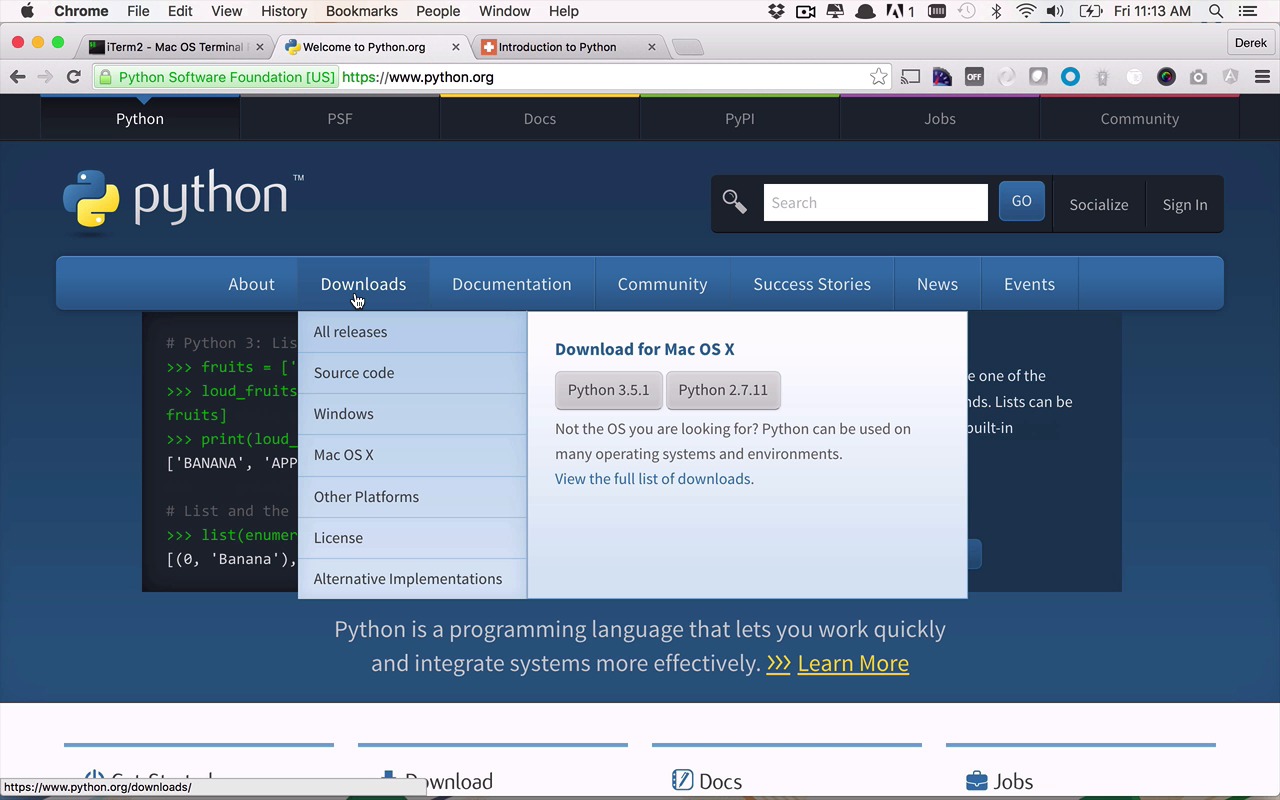Click the Angular shield extension icon
Viewport: 1280px width, 800px height.
click(1230, 77)
